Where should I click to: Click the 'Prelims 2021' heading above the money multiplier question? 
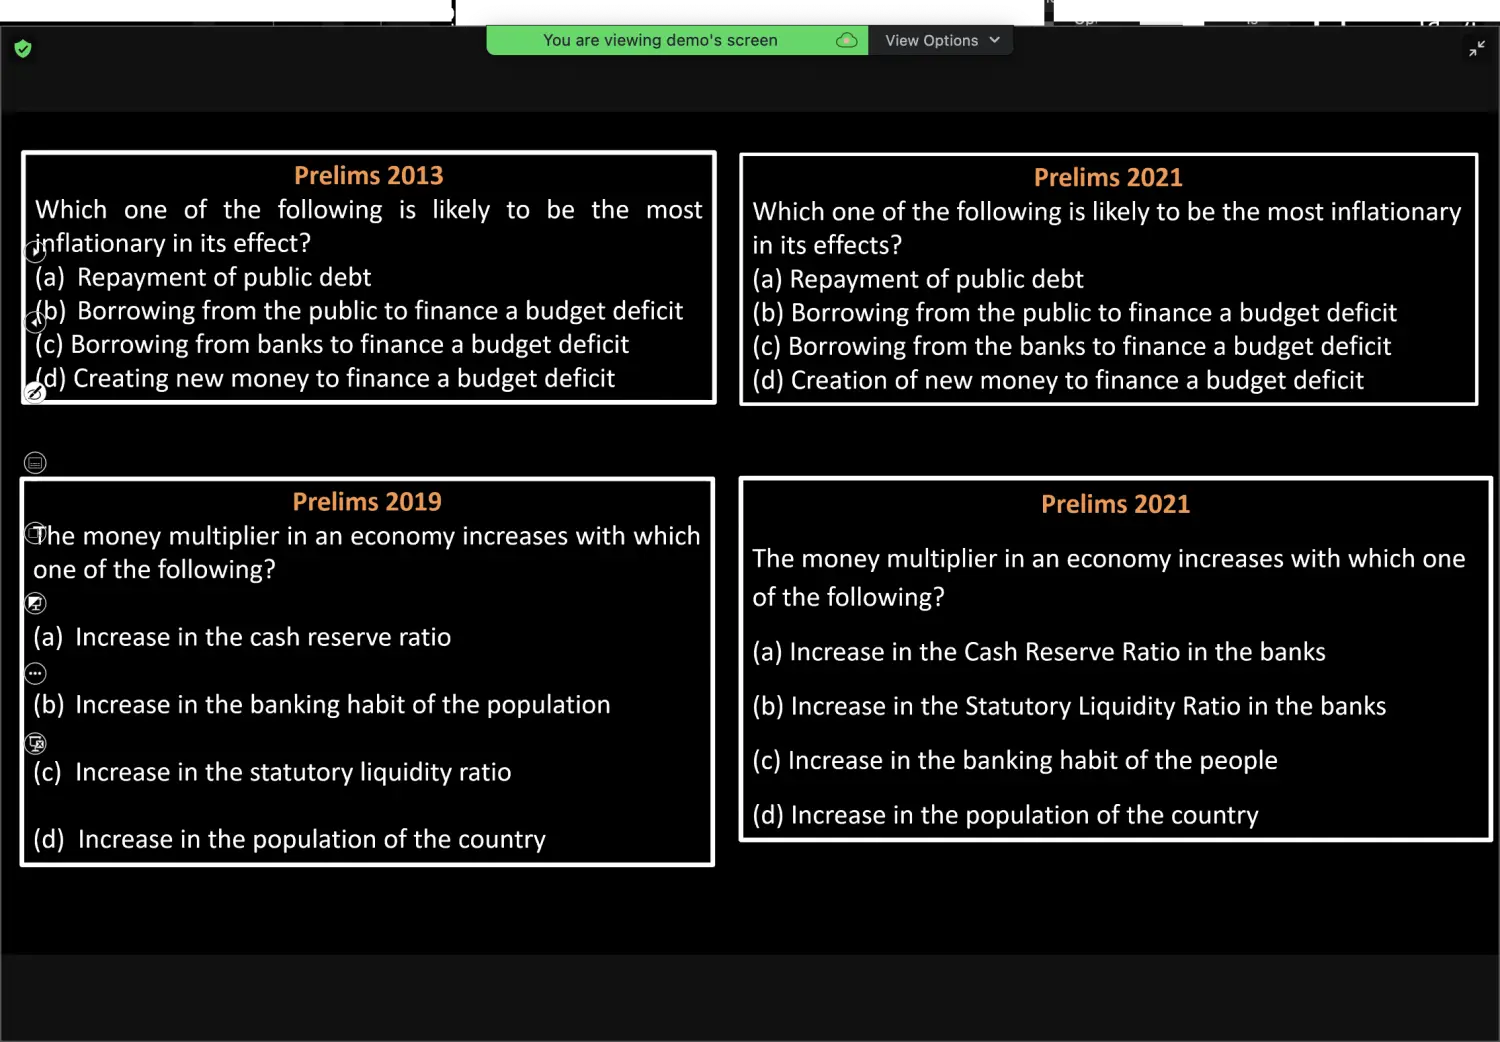[1116, 504]
